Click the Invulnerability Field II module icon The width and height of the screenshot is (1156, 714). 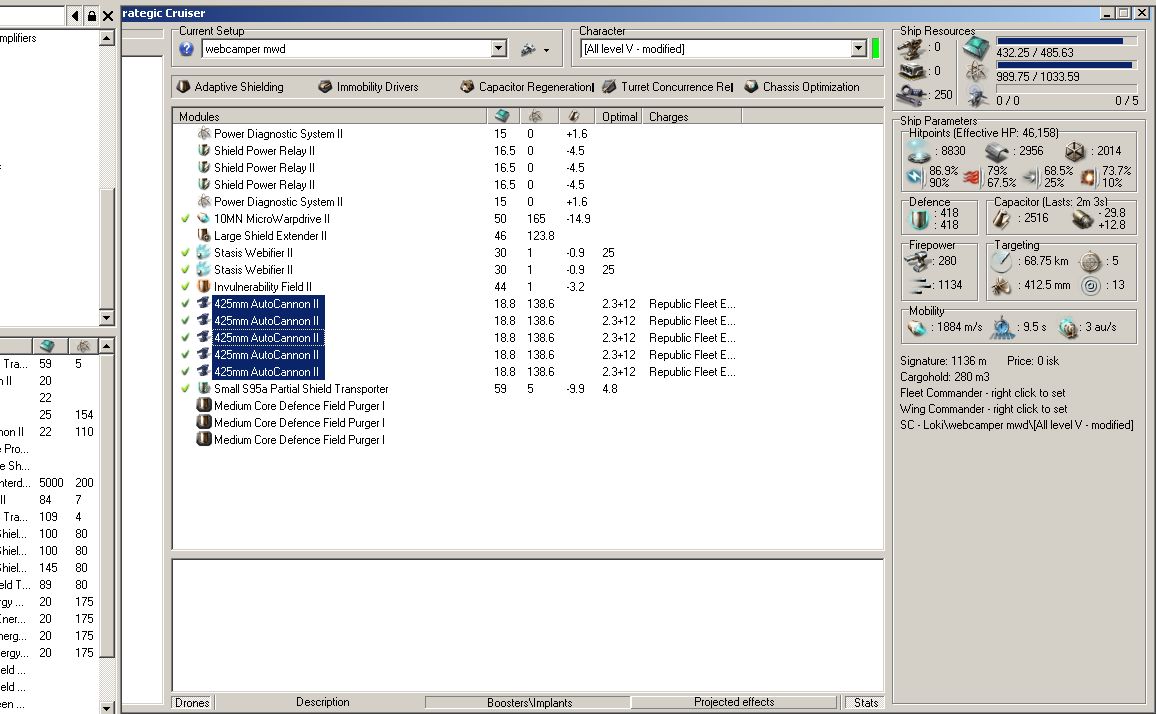[204, 286]
